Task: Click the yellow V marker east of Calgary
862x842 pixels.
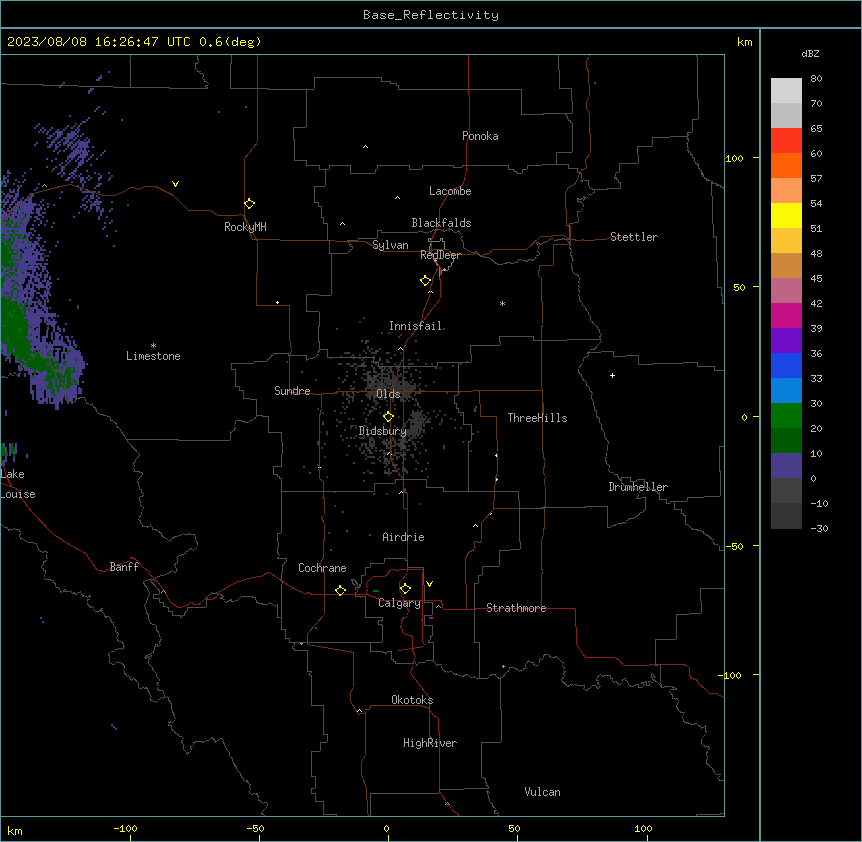Action: (429, 584)
